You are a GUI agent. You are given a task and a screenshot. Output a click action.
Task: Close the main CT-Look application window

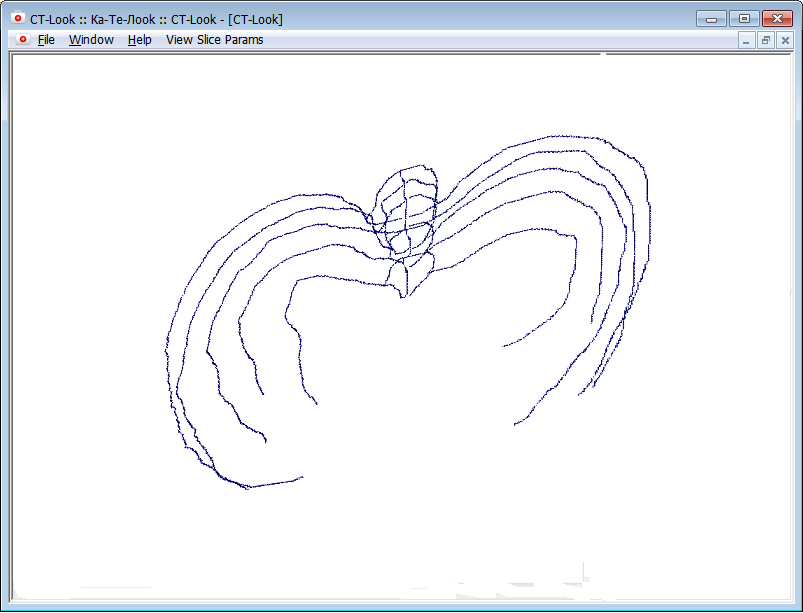[777, 19]
